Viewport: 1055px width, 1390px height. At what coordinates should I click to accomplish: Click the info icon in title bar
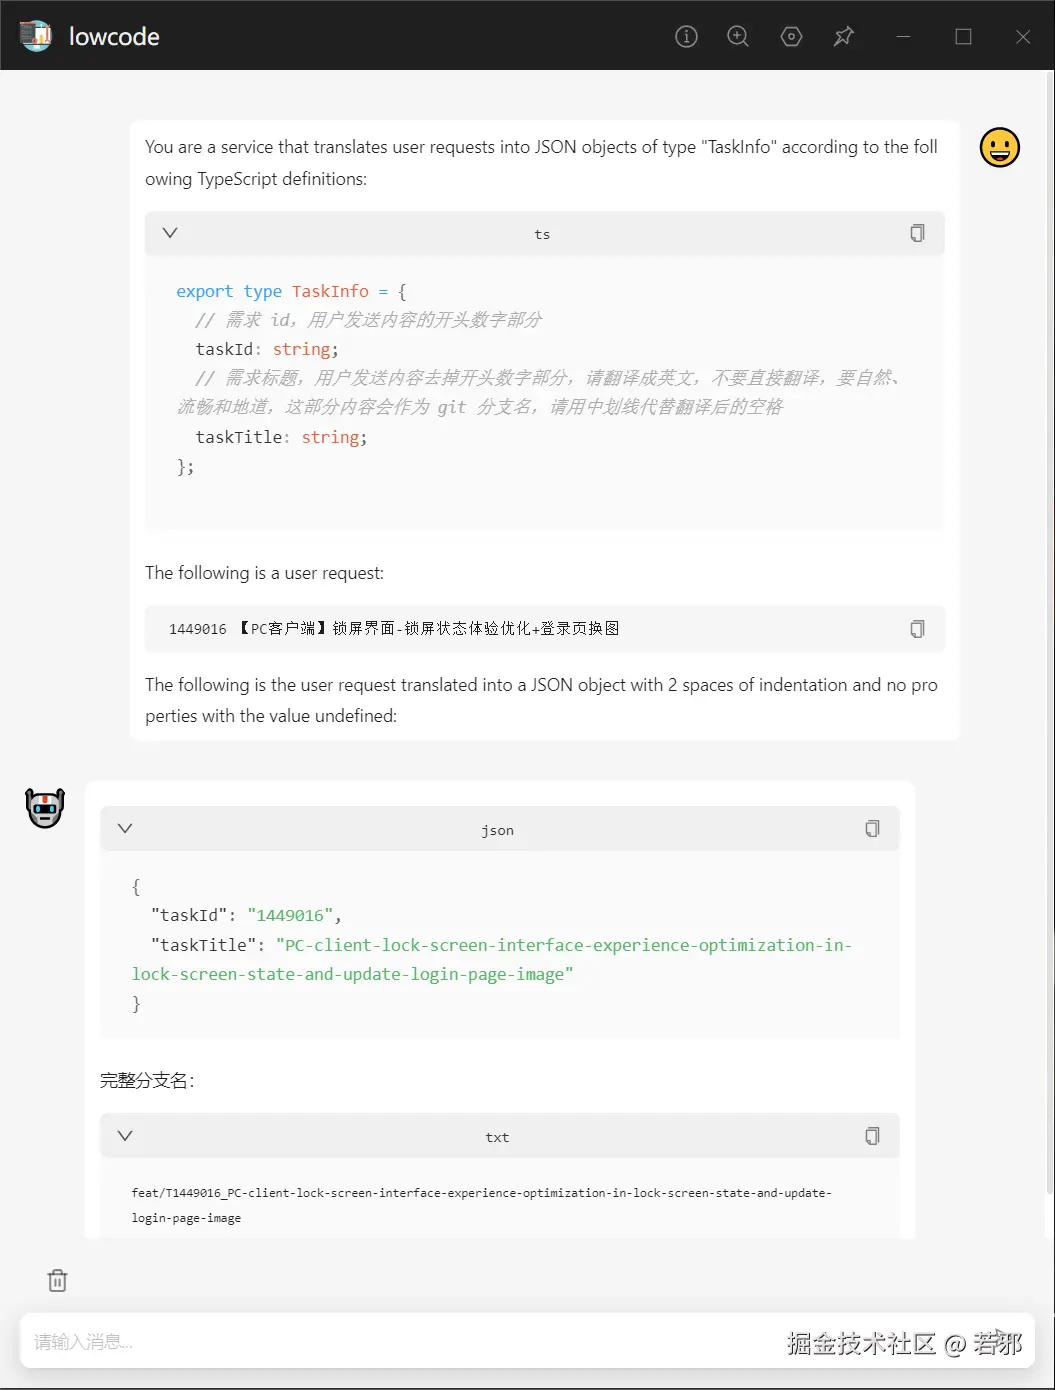click(x=686, y=37)
